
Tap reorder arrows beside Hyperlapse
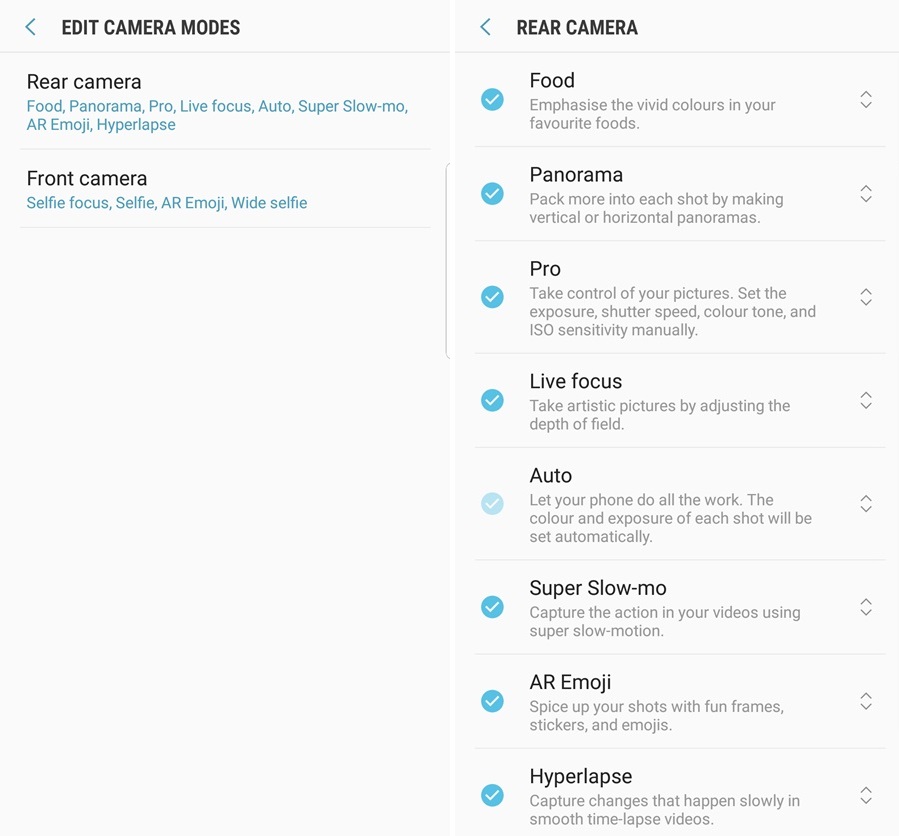pyautogui.click(x=866, y=795)
